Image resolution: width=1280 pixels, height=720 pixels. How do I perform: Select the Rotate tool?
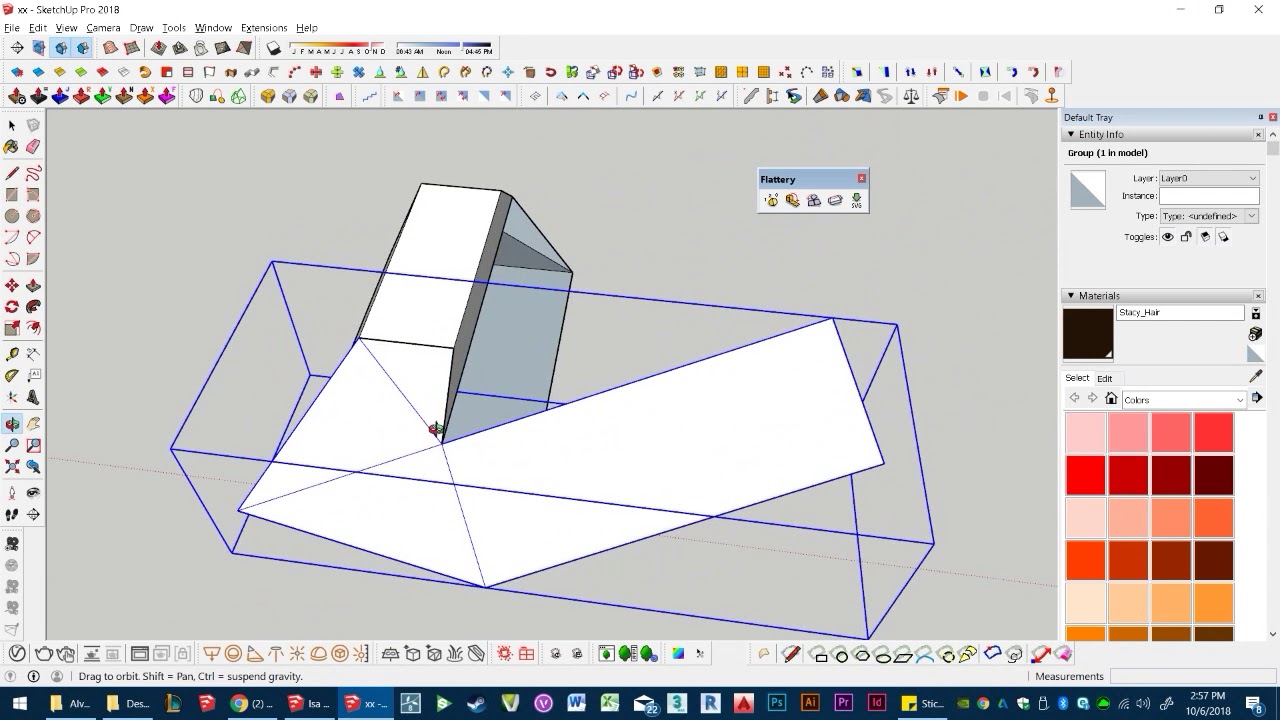(x=12, y=307)
